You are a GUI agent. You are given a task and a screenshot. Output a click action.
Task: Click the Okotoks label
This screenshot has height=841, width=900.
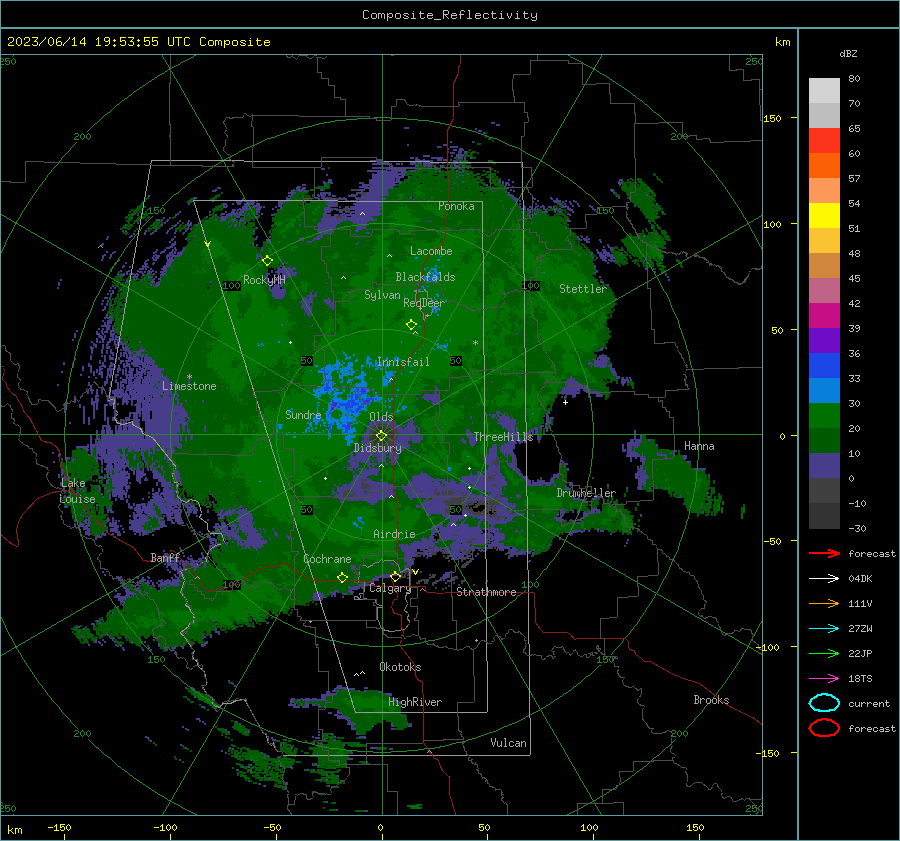(400, 667)
